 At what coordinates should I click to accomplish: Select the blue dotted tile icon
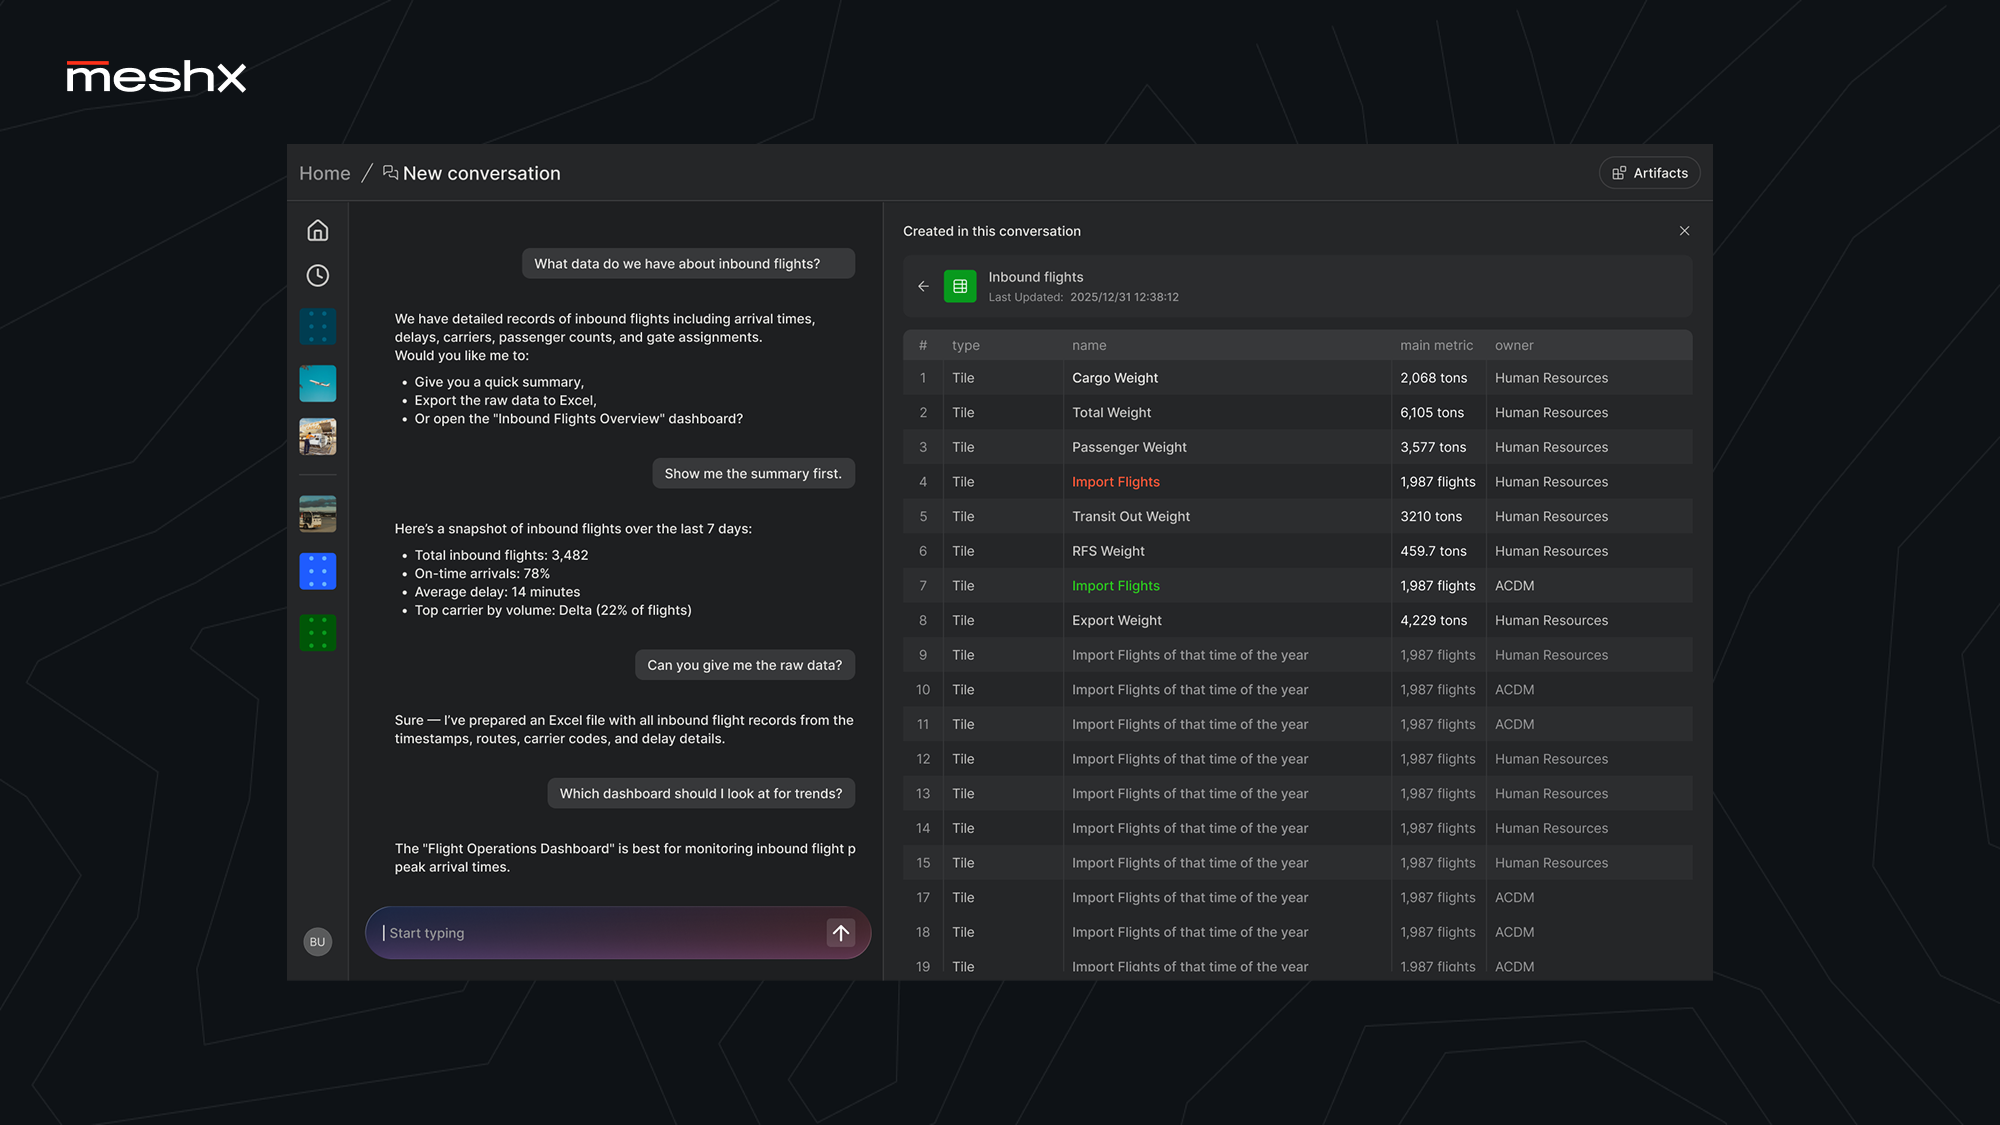[x=317, y=571]
